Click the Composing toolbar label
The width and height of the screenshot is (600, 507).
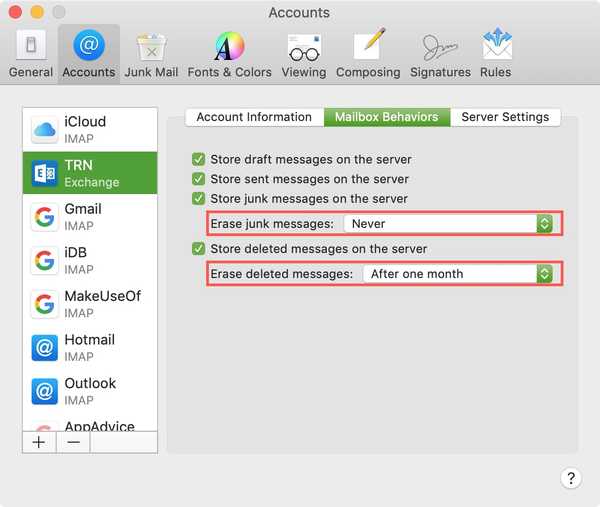coord(368,73)
